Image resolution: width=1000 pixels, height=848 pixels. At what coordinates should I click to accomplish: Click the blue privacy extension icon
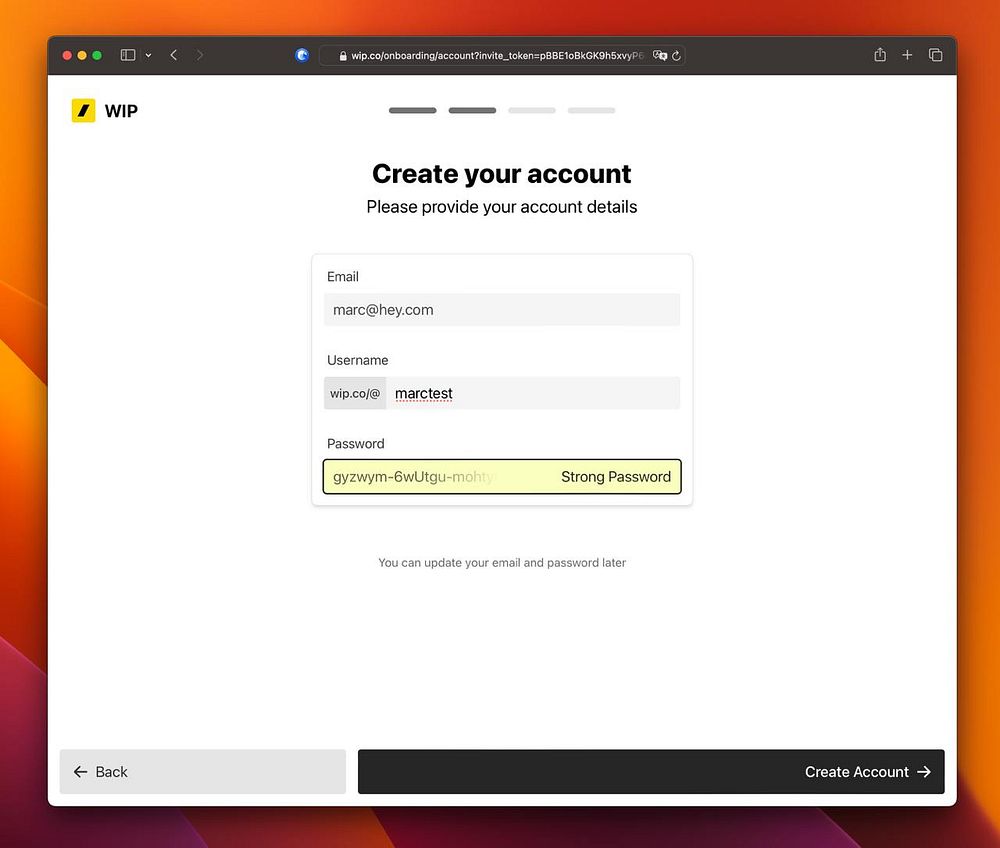coord(302,55)
